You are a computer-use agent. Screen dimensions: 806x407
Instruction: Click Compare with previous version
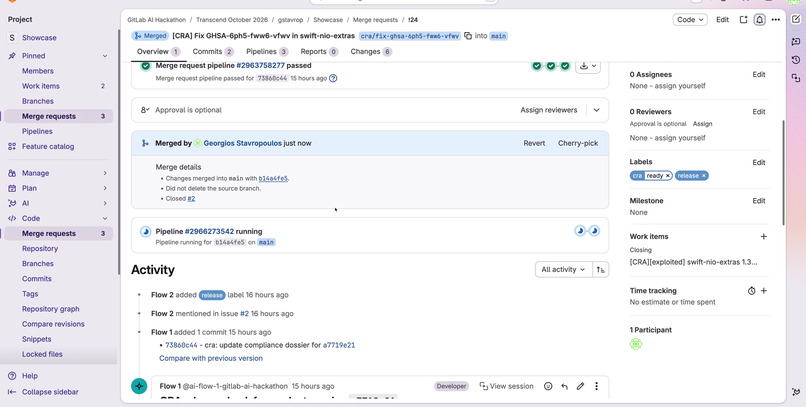pos(211,358)
